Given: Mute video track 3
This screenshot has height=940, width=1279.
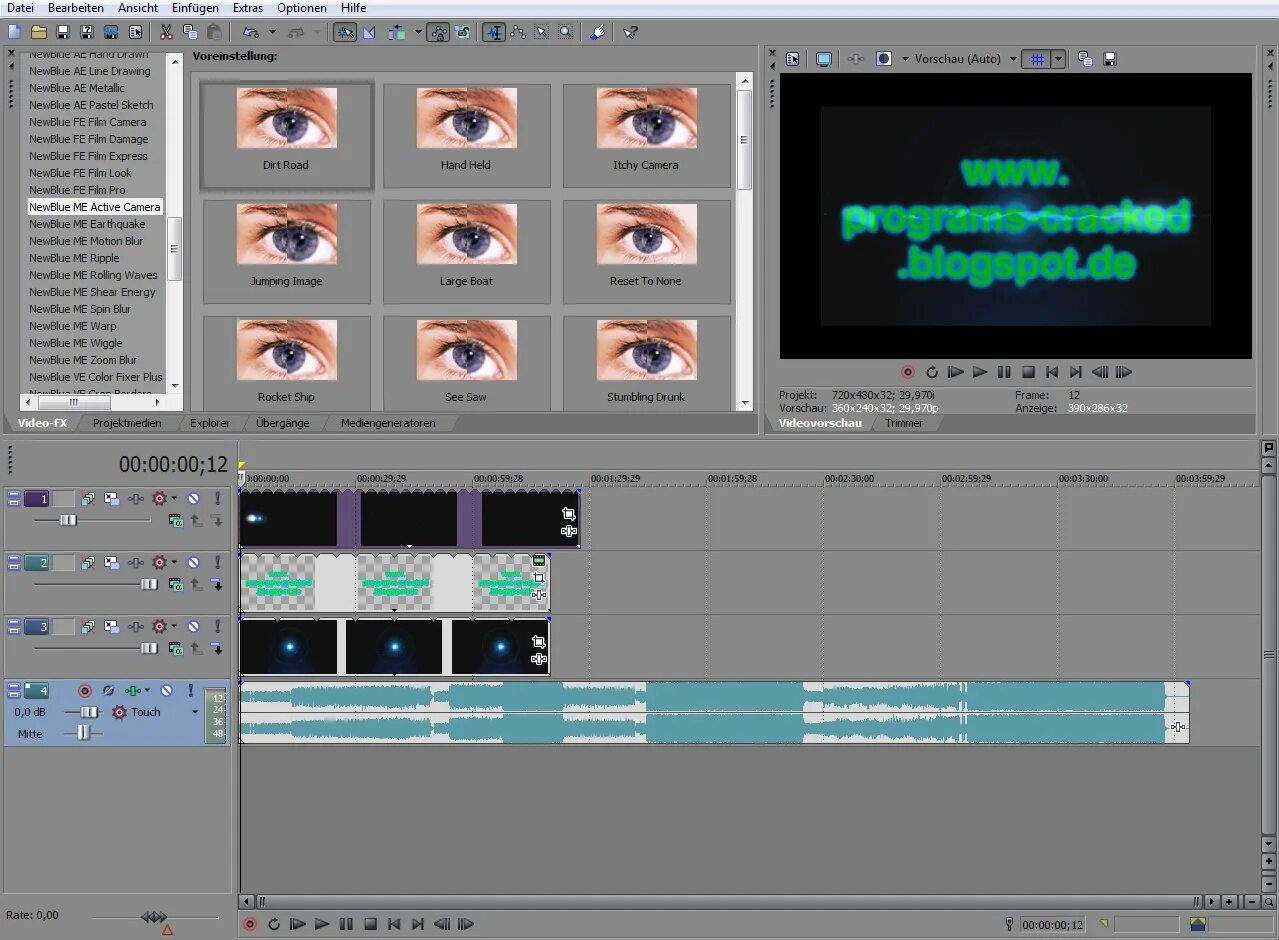Looking at the screenshot, I should click(194, 627).
